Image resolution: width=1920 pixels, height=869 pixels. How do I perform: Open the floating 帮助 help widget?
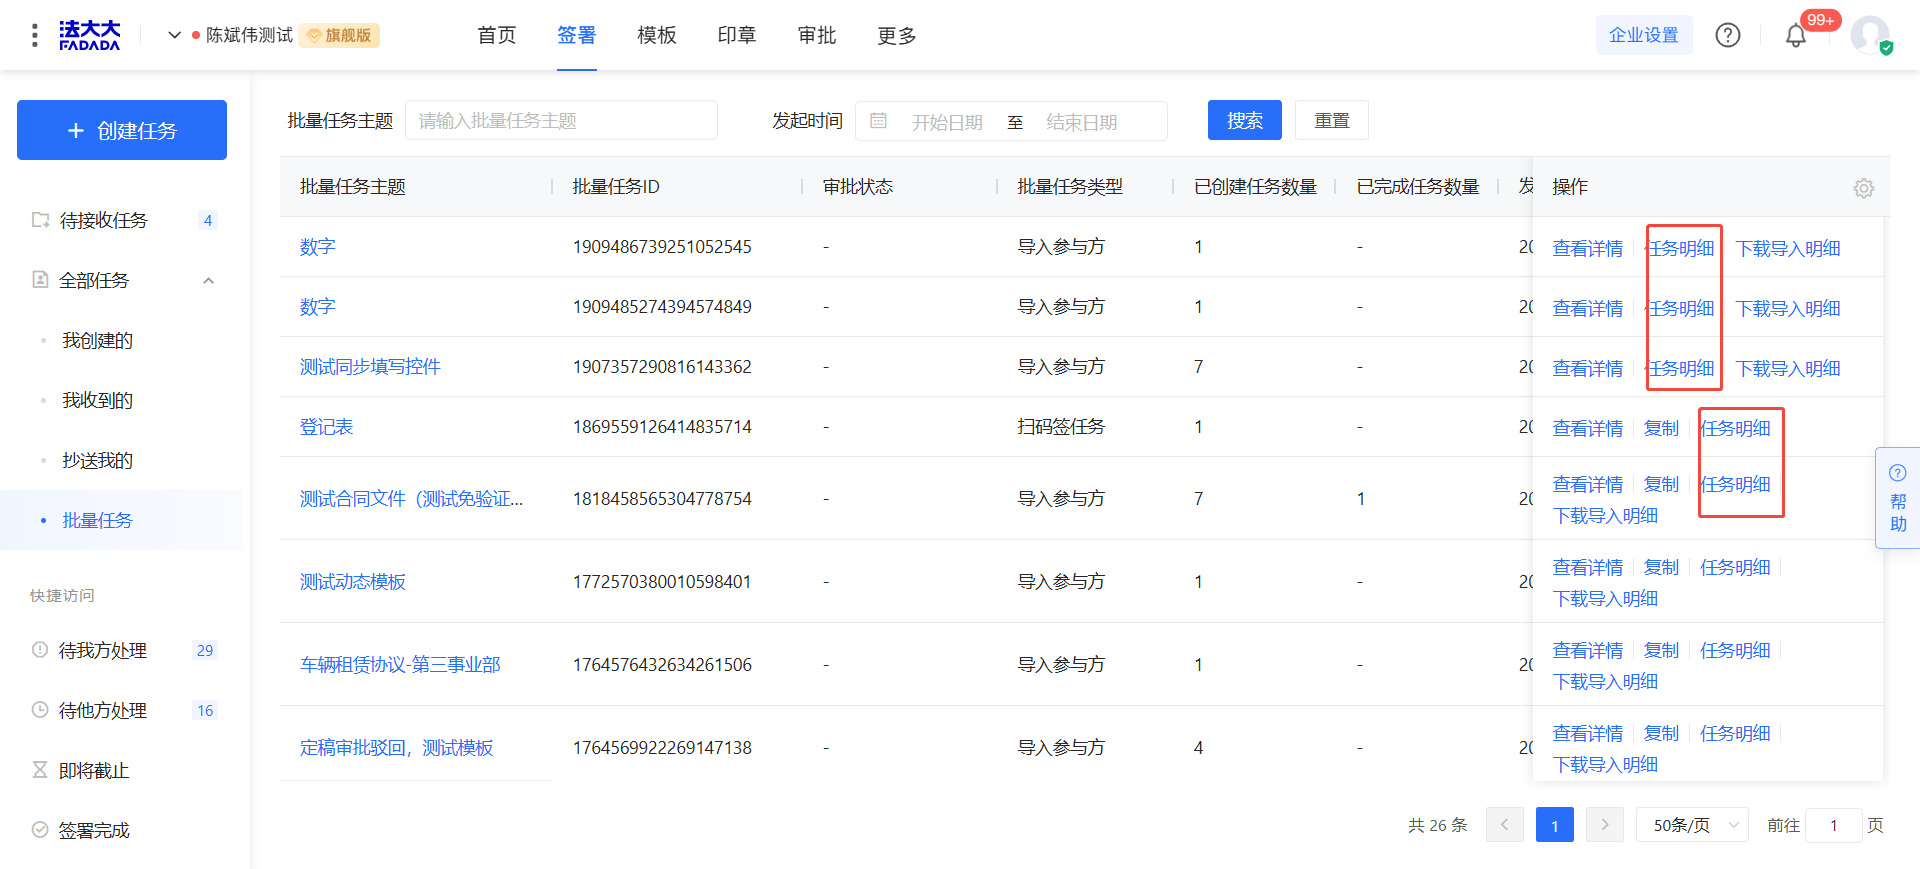pyautogui.click(x=1897, y=498)
